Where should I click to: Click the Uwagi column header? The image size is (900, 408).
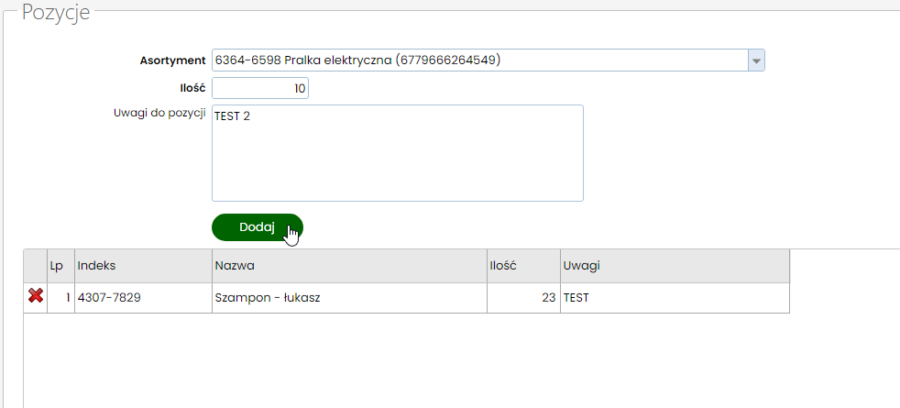675,266
